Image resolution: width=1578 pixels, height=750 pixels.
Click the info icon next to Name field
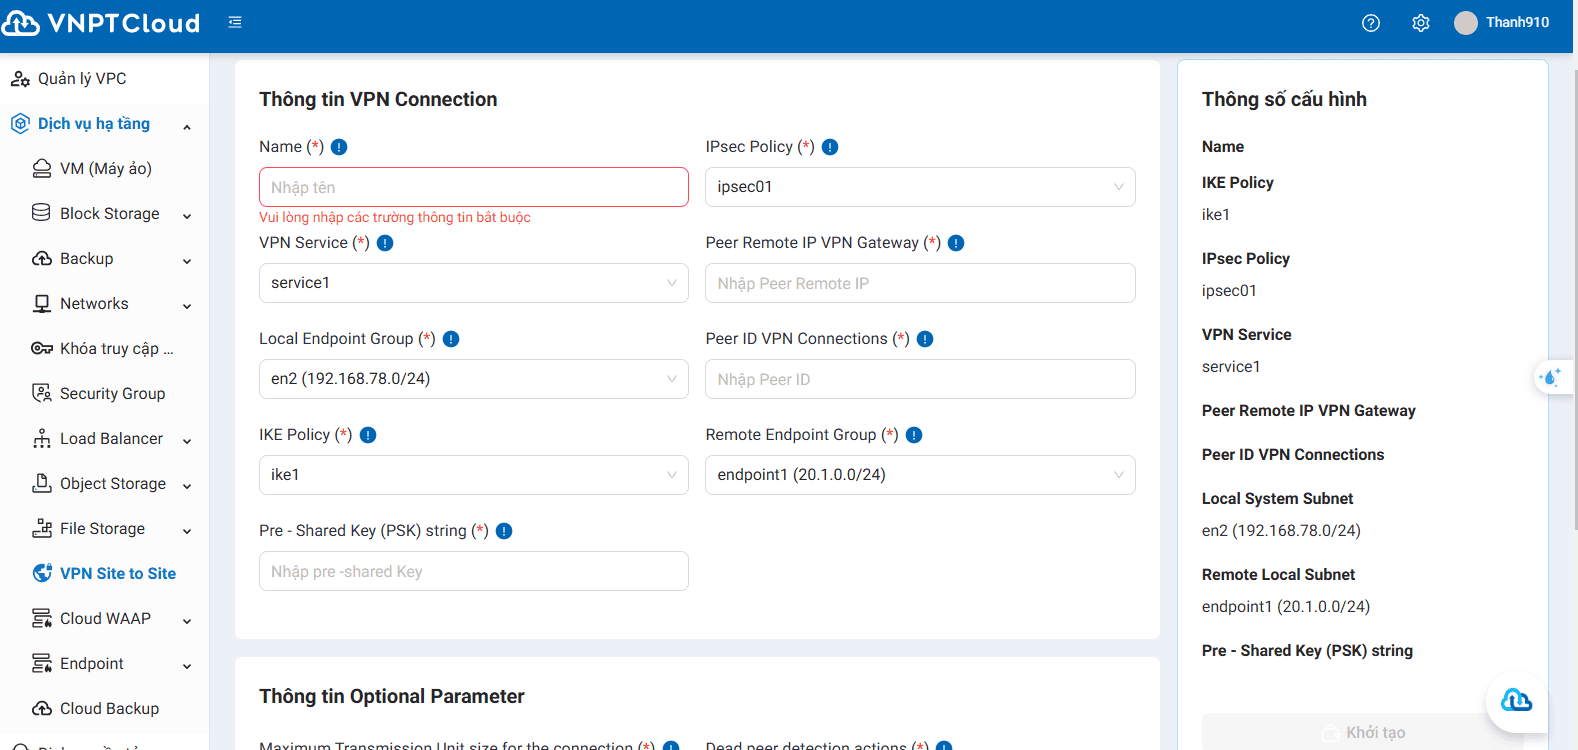click(x=338, y=146)
